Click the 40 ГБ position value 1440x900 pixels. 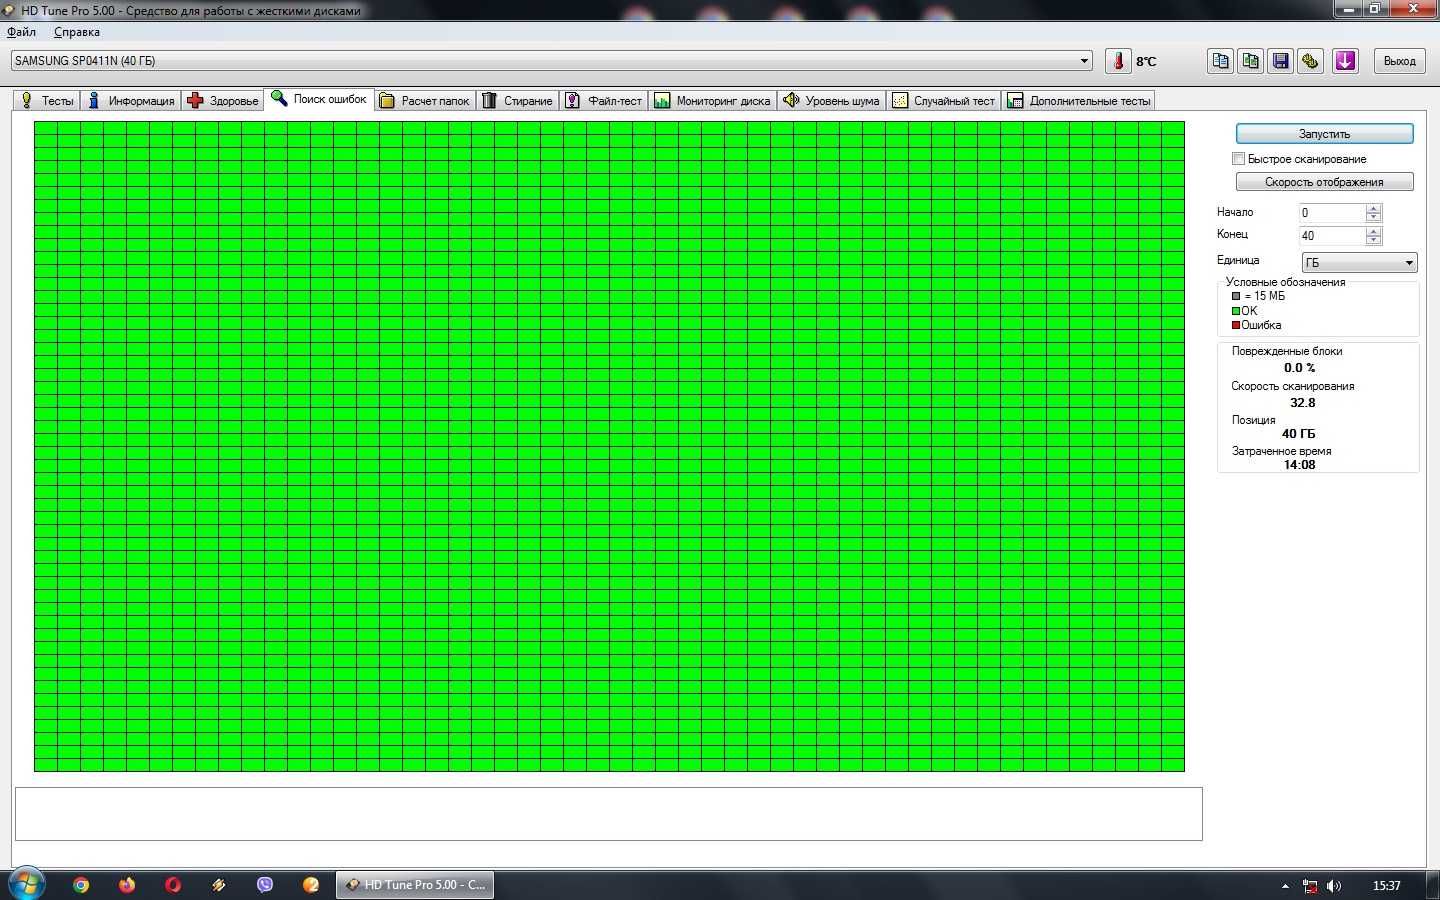1298,434
